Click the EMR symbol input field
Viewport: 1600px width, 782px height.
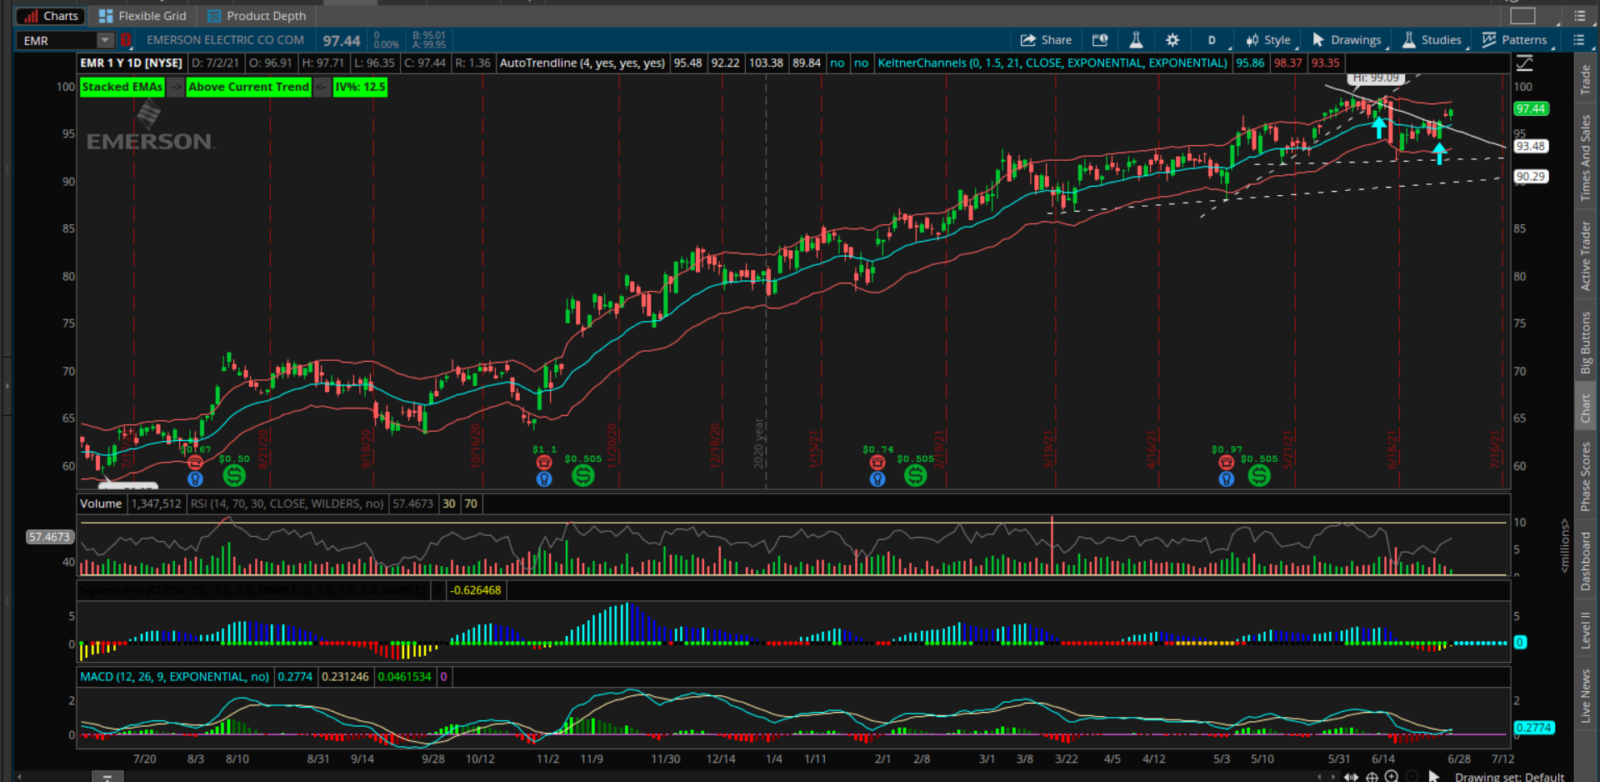[x=57, y=40]
